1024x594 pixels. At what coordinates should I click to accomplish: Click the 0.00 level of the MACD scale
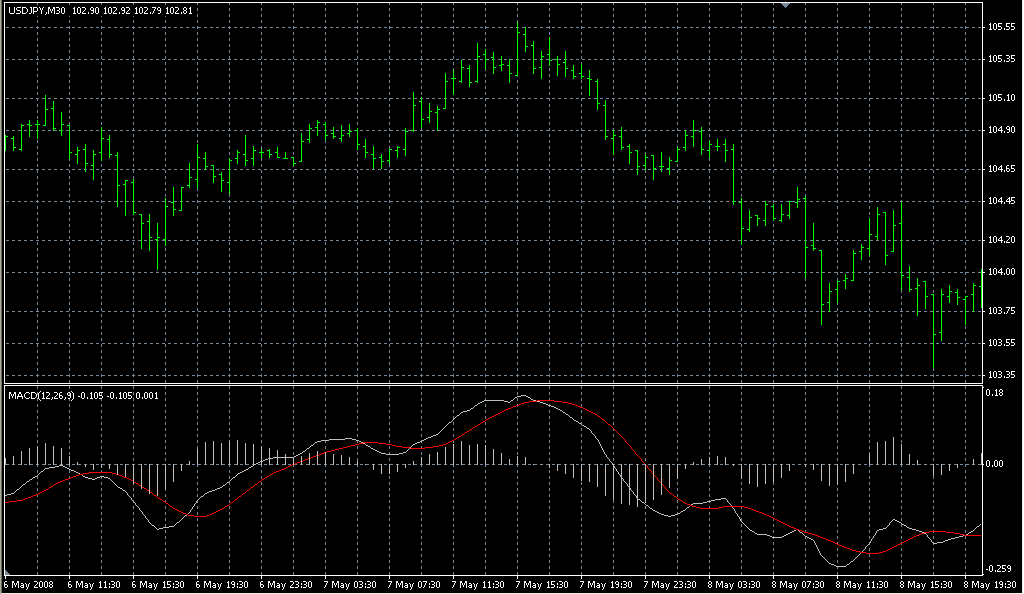pyautogui.click(x=996, y=463)
